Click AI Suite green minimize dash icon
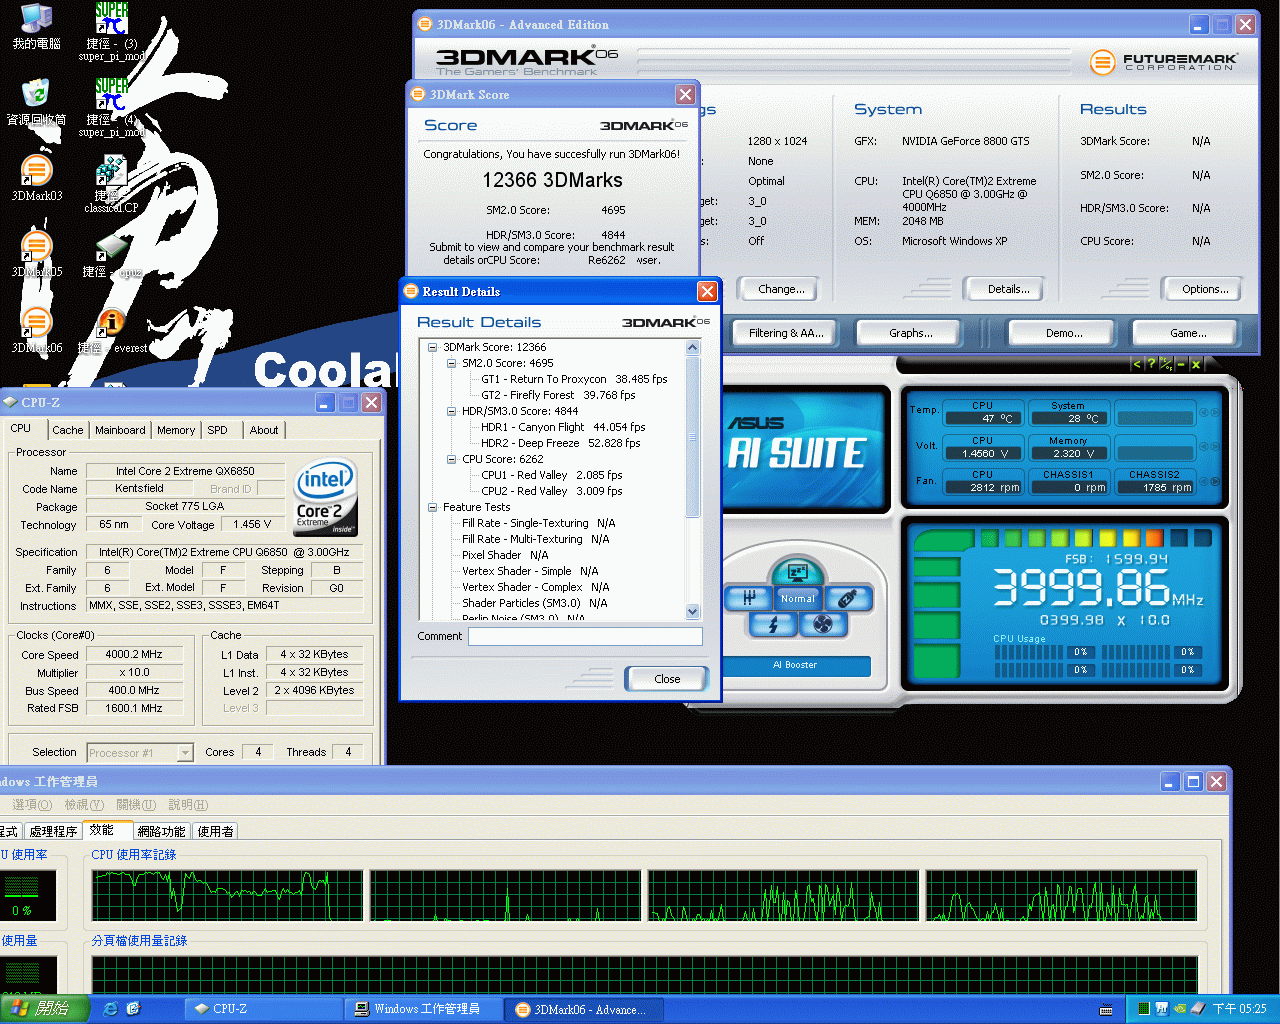 tap(1181, 364)
